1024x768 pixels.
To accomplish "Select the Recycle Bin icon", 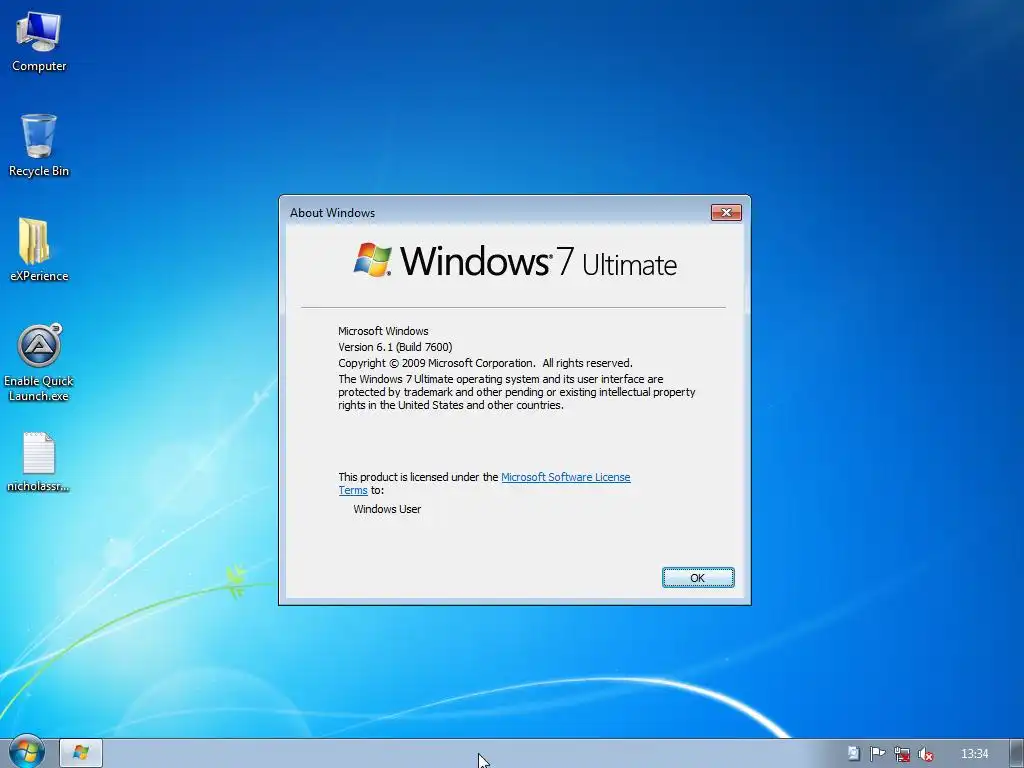I will click(39, 146).
